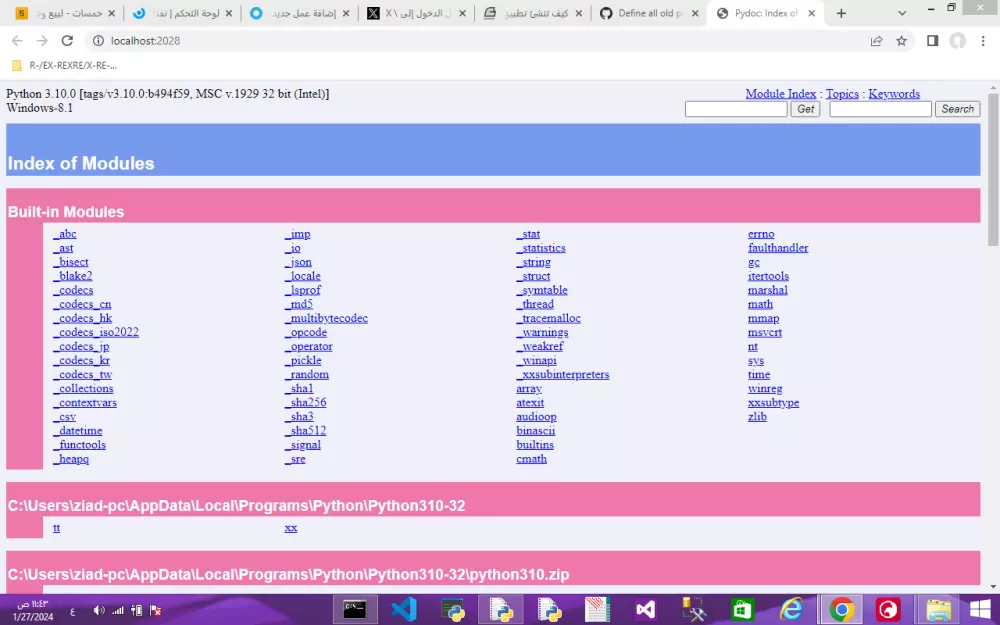Image resolution: width=1000 pixels, height=625 pixels.
Task: Open the faulthandler module link
Action: 778,248
